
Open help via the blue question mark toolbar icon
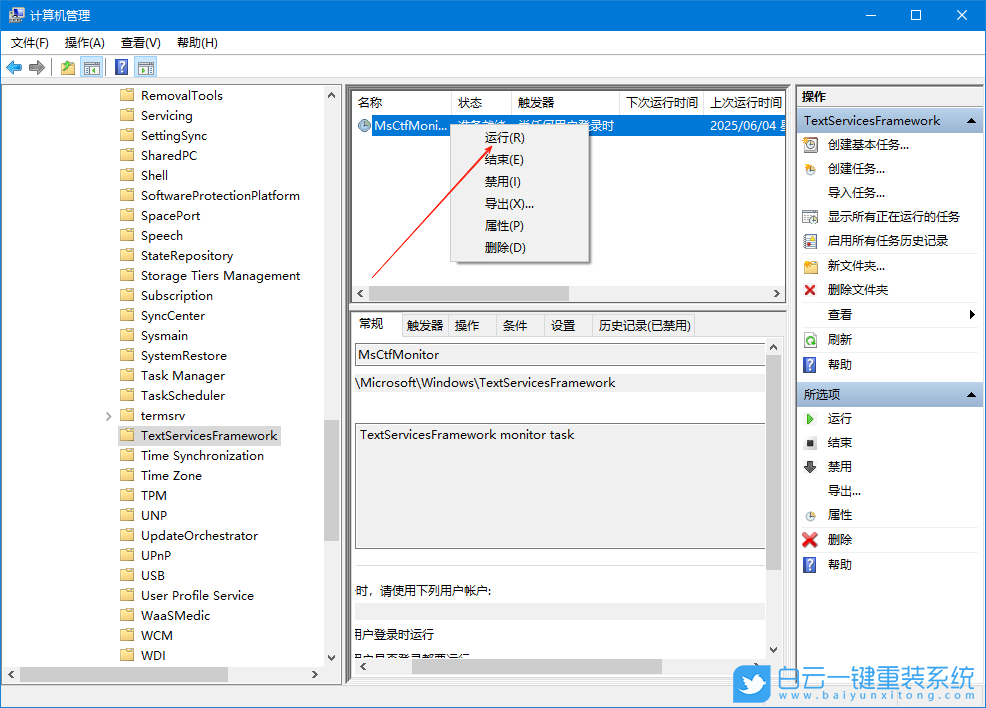click(121, 67)
